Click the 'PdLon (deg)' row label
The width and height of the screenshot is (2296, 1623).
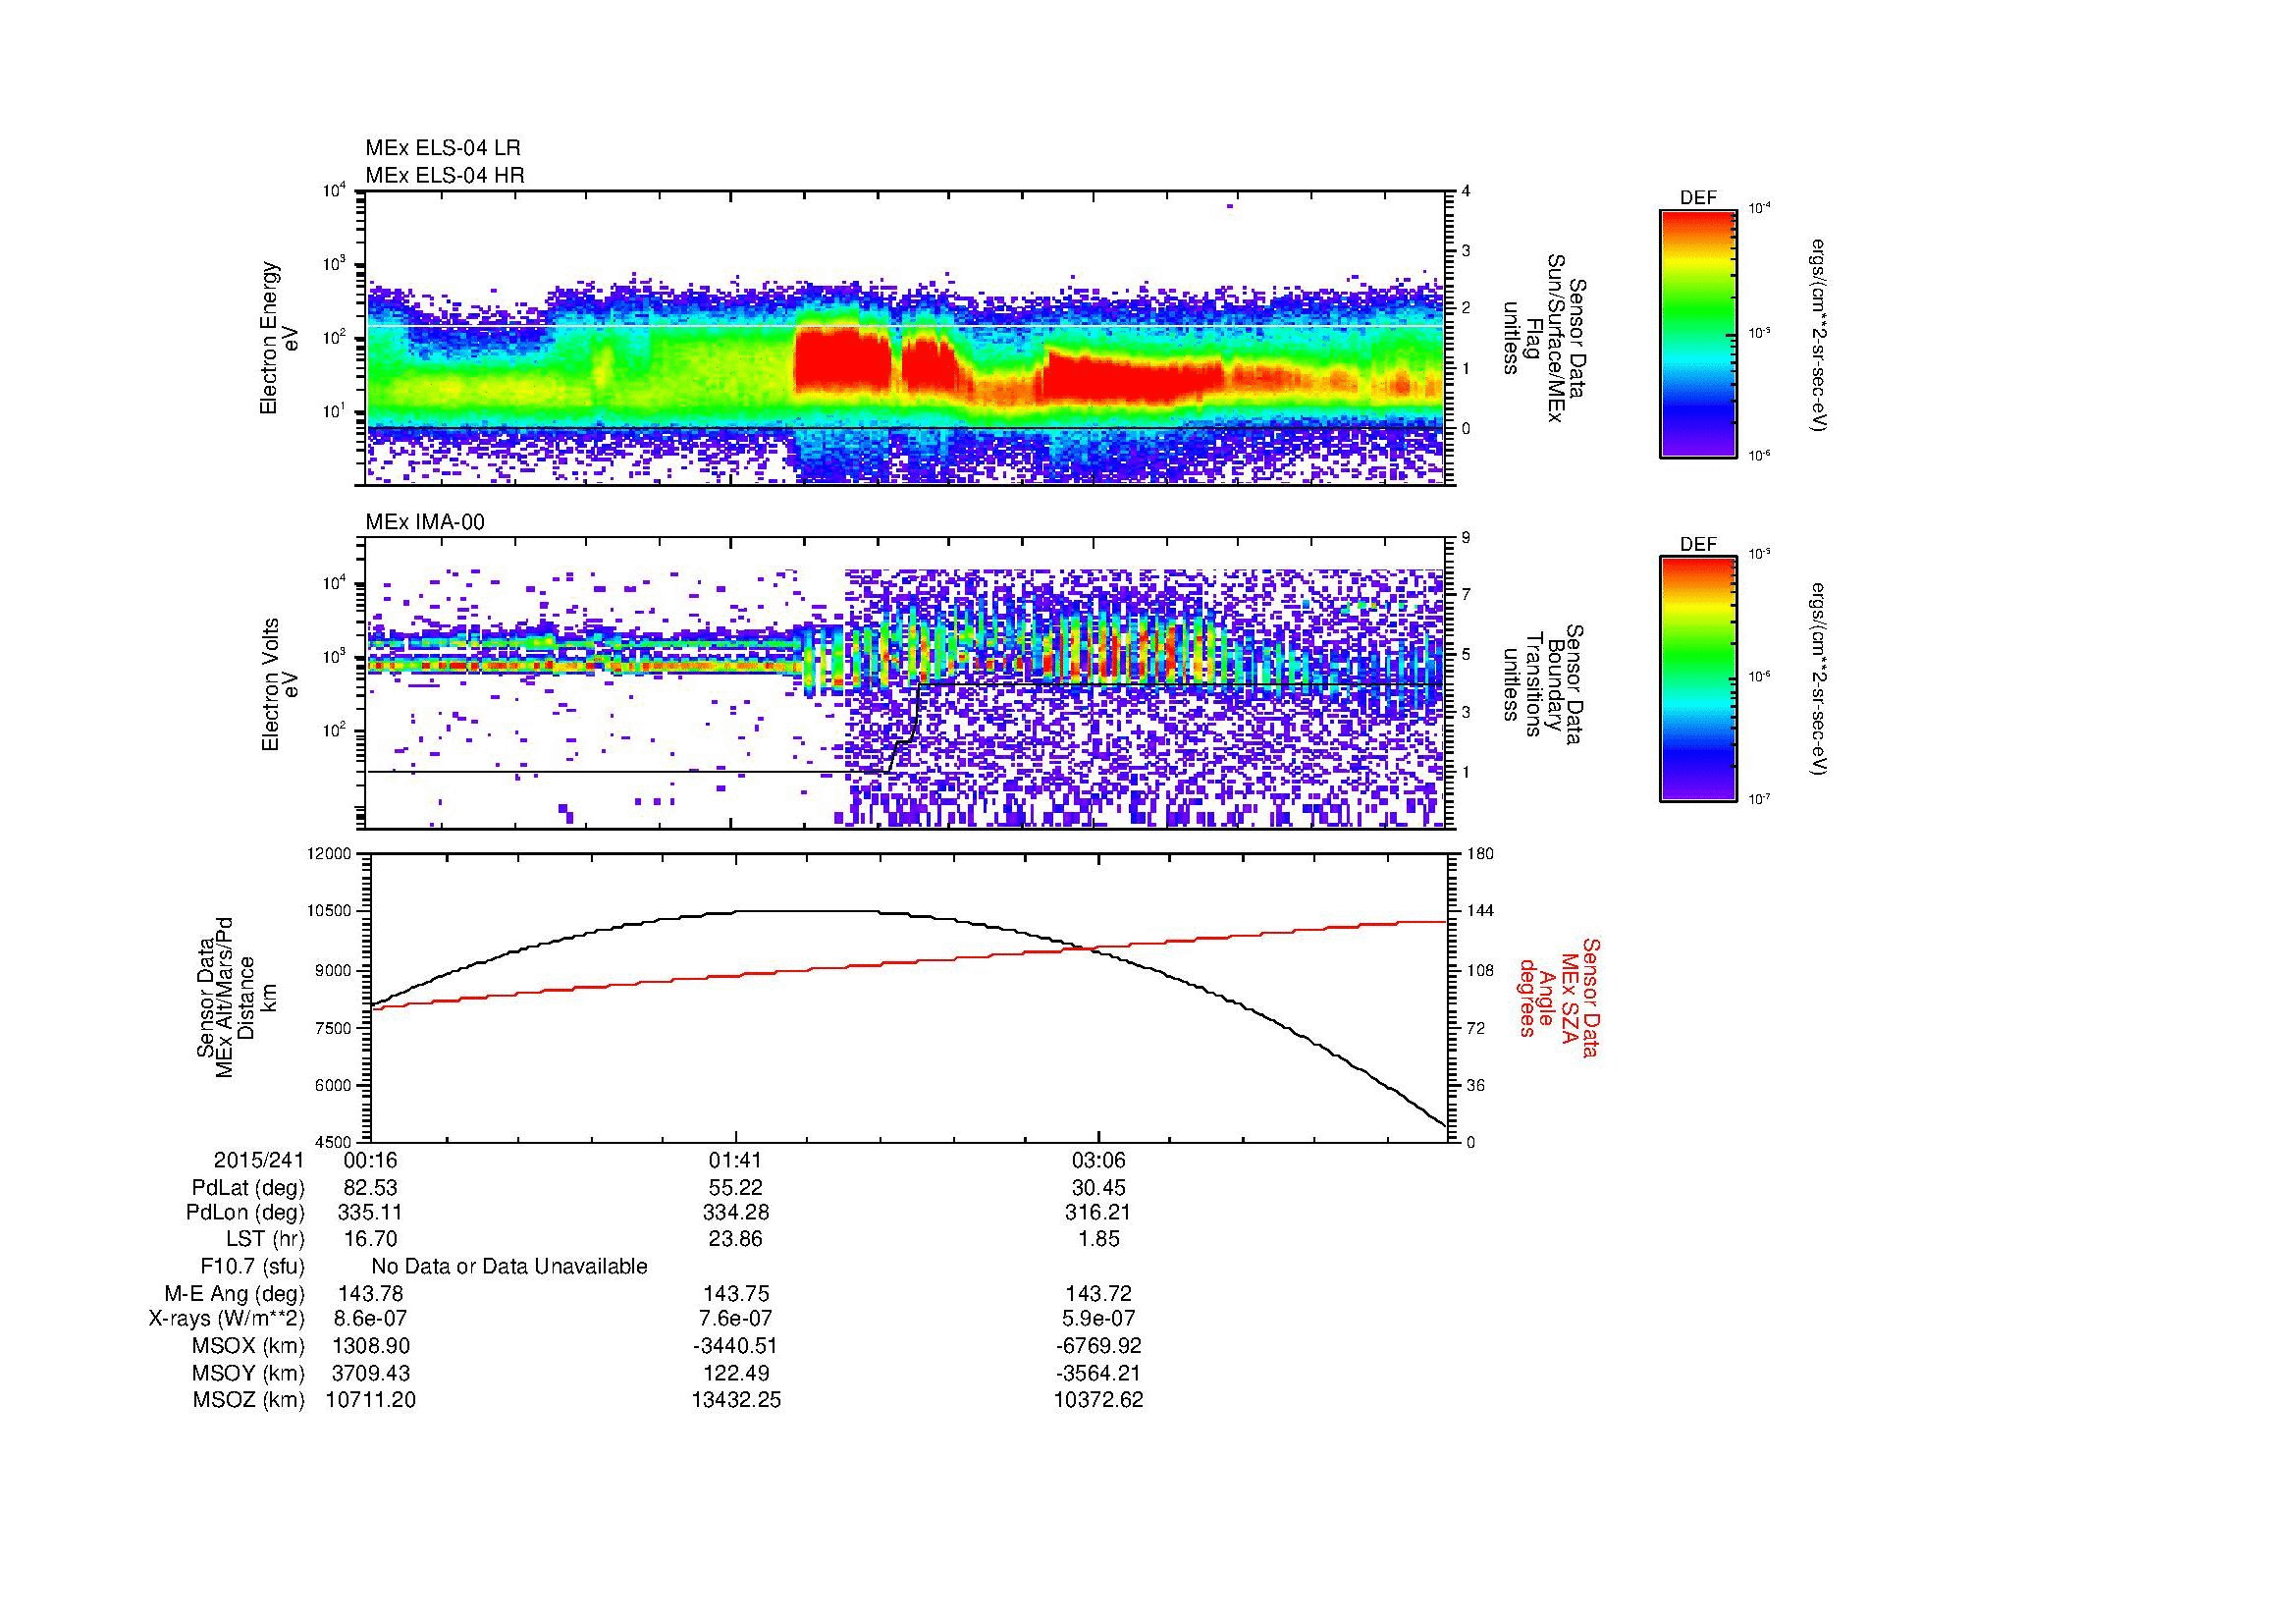pyautogui.click(x=245, y=1213)
